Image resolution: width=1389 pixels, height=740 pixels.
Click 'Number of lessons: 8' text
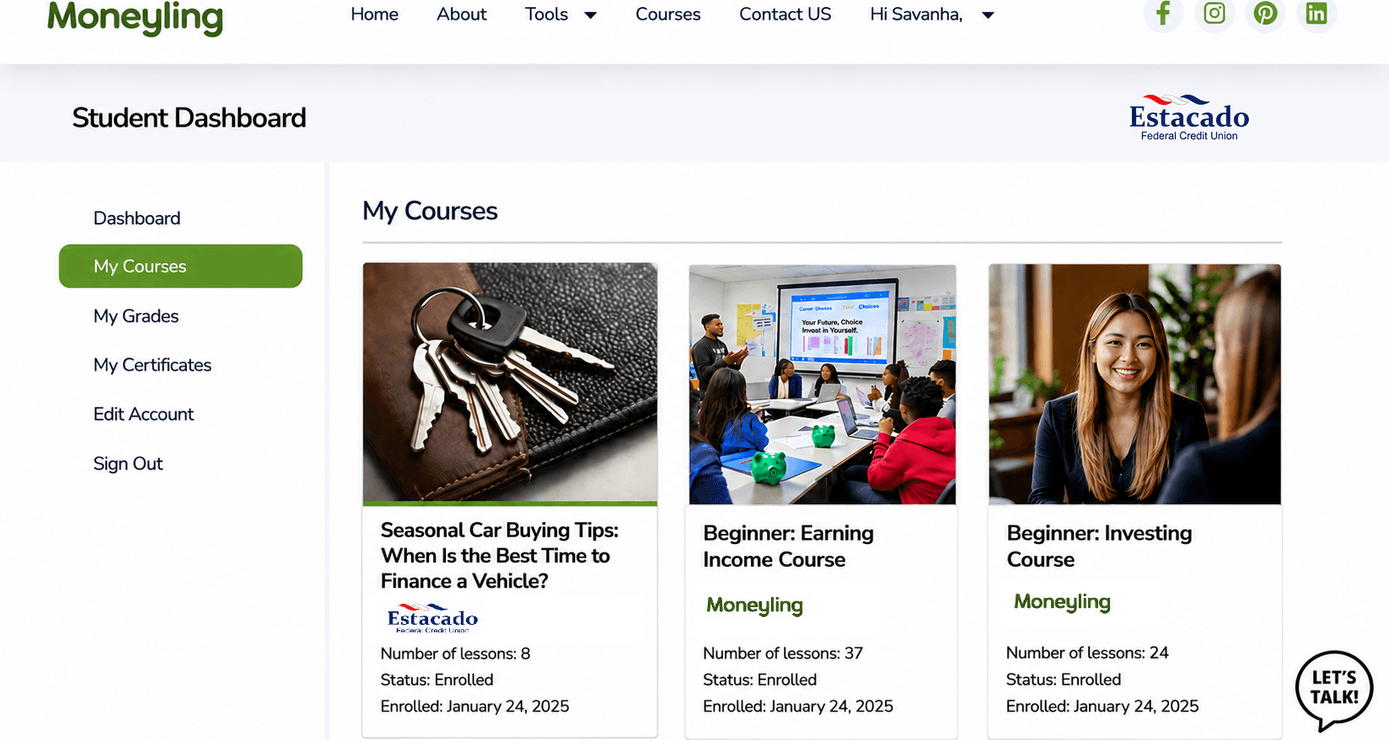click(455, 654)
